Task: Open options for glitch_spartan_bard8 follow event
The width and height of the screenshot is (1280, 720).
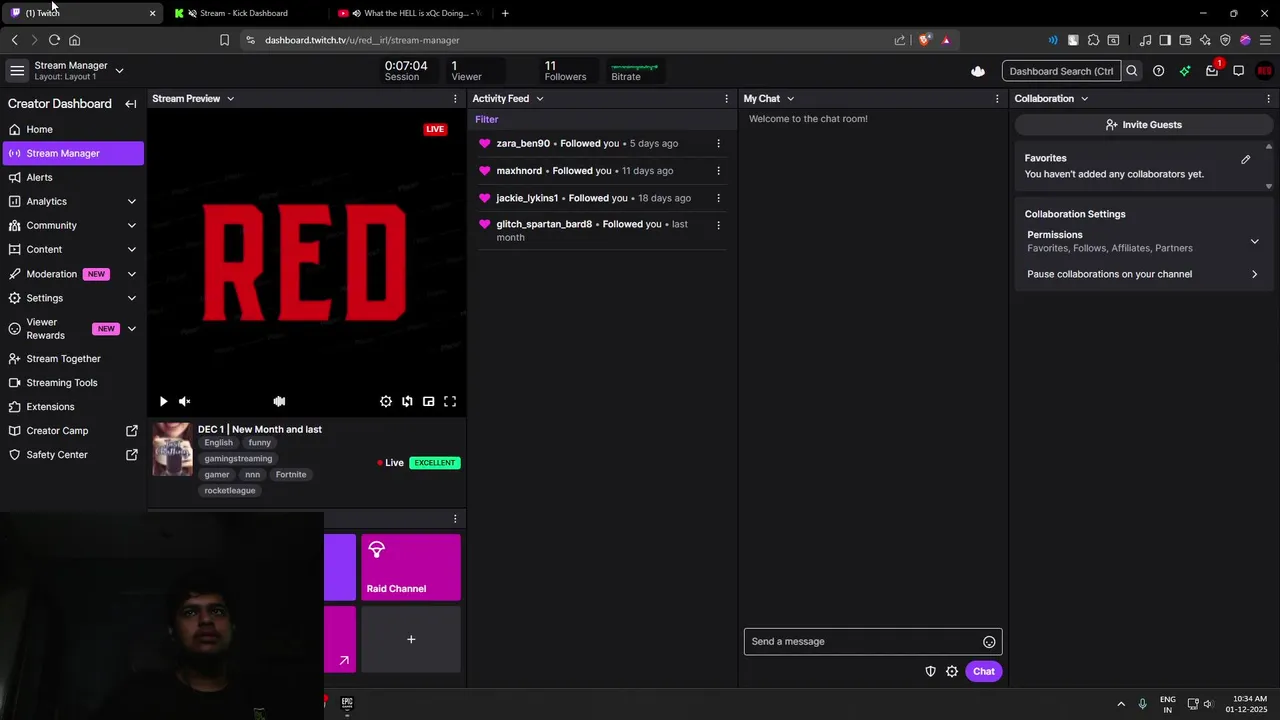Action: click(718, 225)
